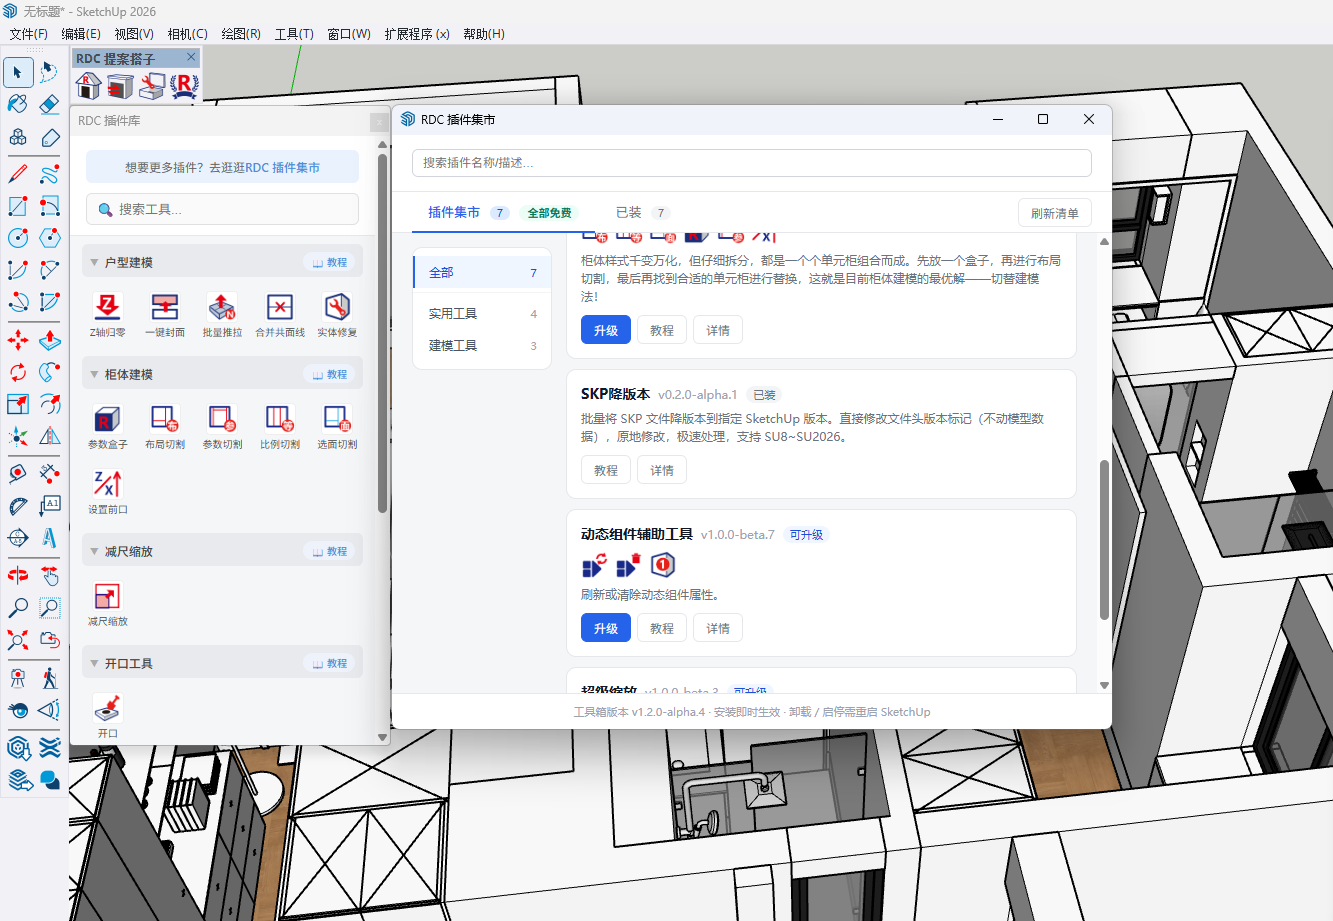Launch the 一键封面 tool
This screenshot has width=1333, height=921.
coord(165,315)
